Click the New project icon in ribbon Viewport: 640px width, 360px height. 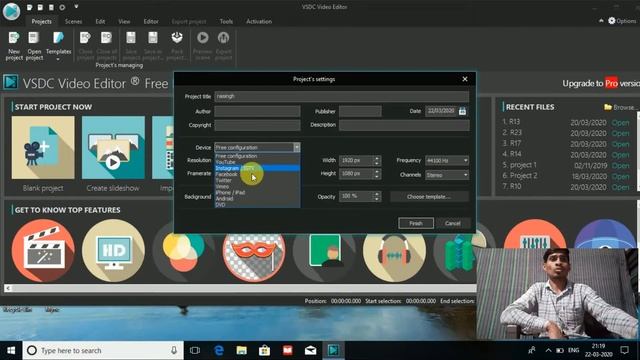[x=14, y=46]
